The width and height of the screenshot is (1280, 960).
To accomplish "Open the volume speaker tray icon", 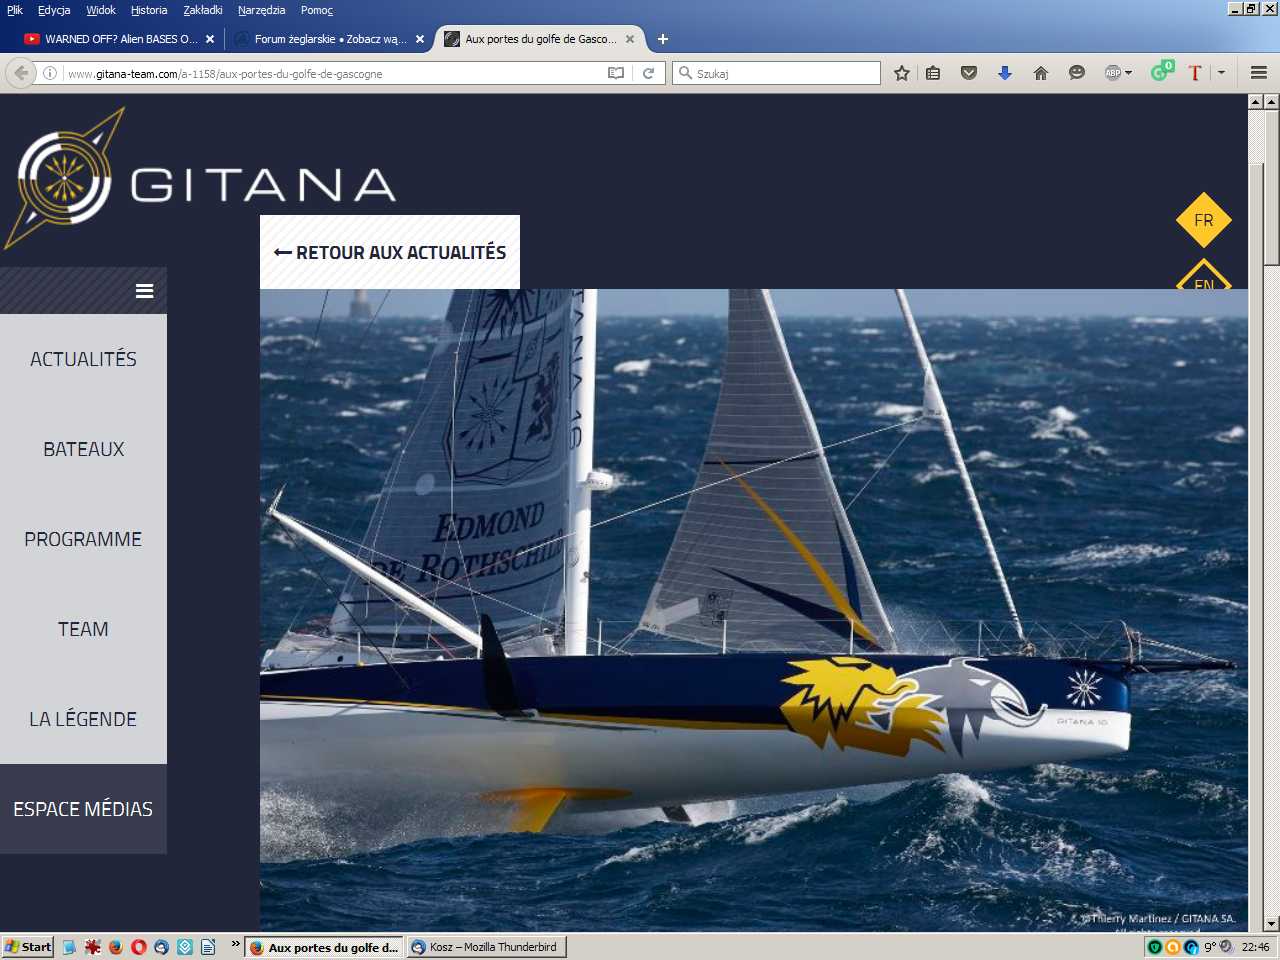I will 1226,947.
